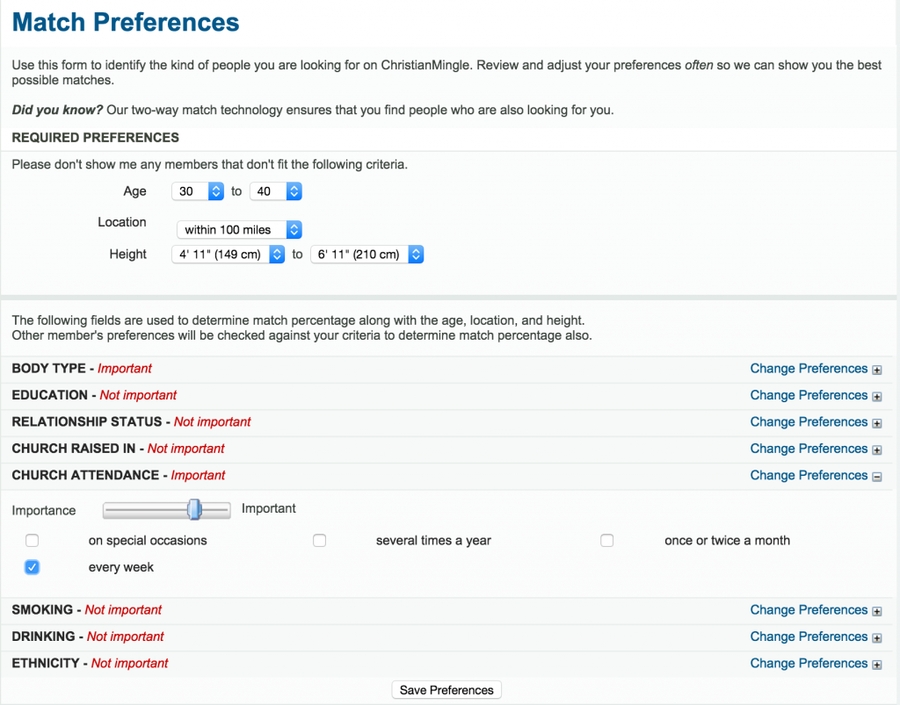Collapse Church Attendance using minus icon
900x705 pixels.
pyautogui.click(x=877, y=477)
